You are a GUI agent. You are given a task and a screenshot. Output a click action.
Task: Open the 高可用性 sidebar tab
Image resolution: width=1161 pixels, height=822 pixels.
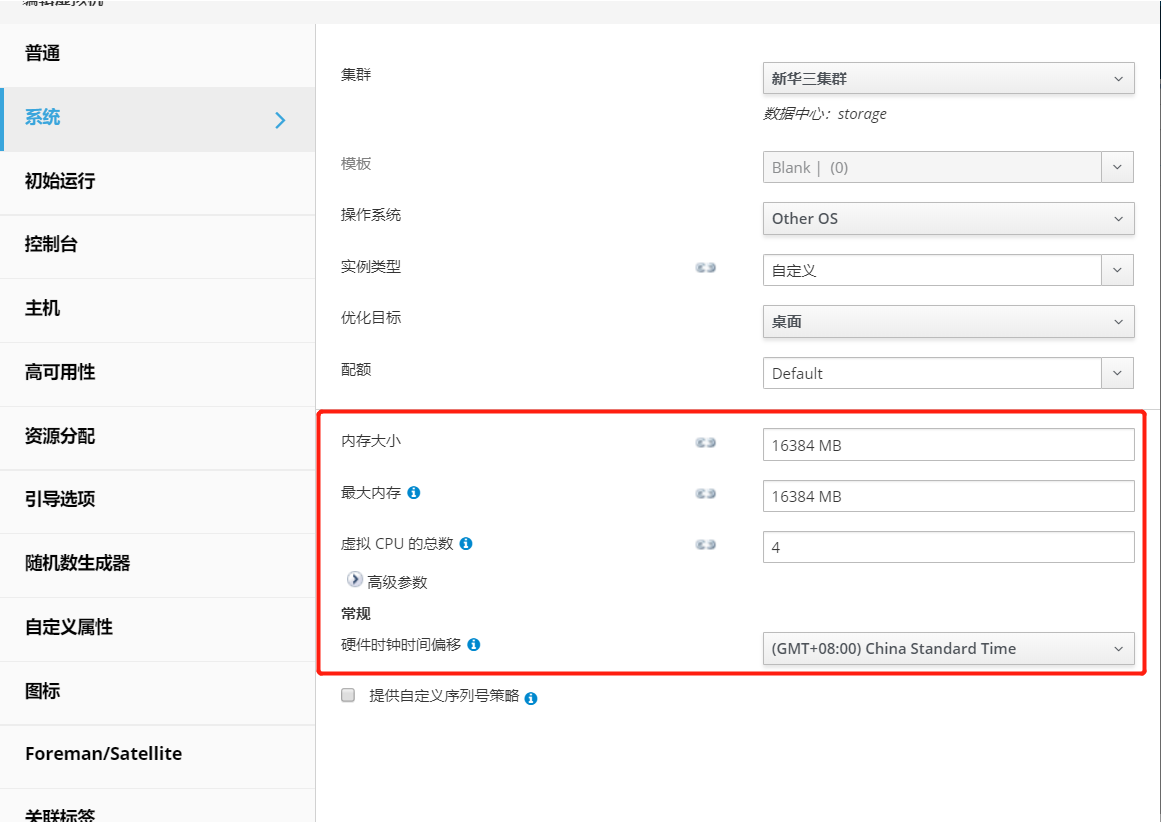60,372
